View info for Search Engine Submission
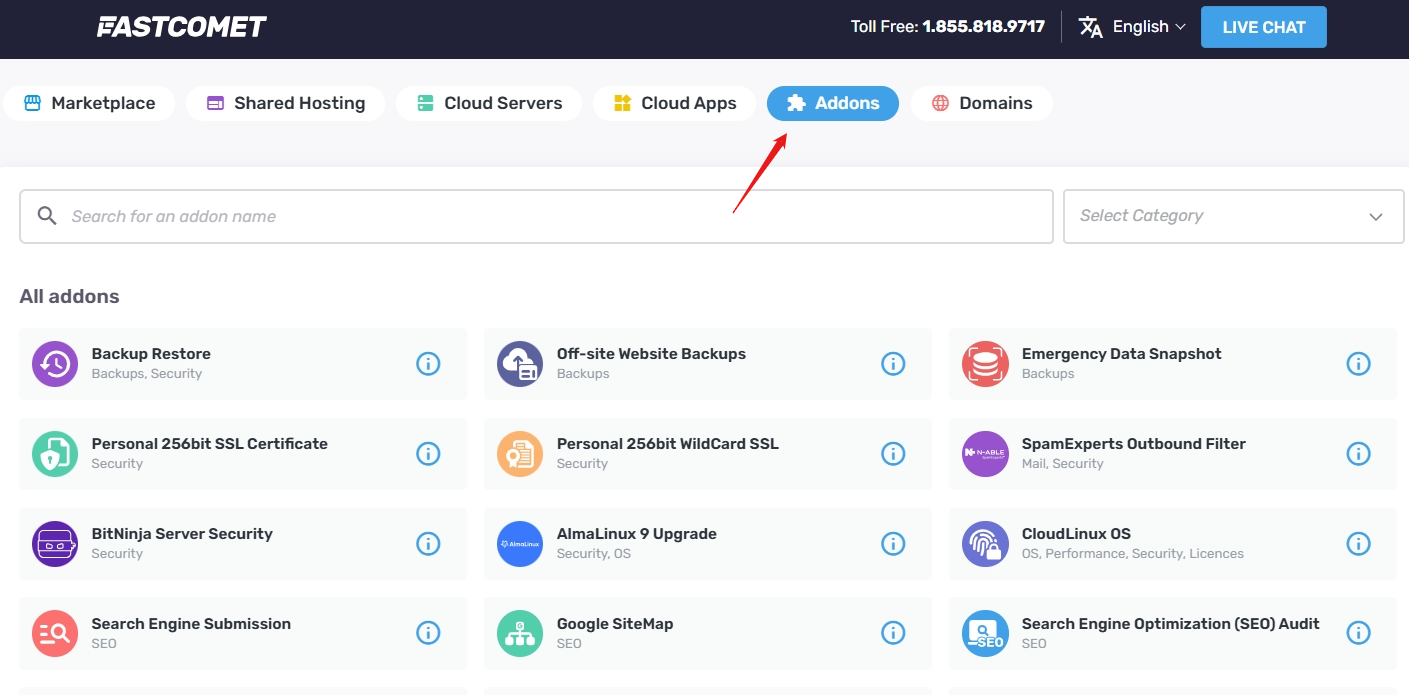Viewport: 1409px width, 695px height. 428,633
